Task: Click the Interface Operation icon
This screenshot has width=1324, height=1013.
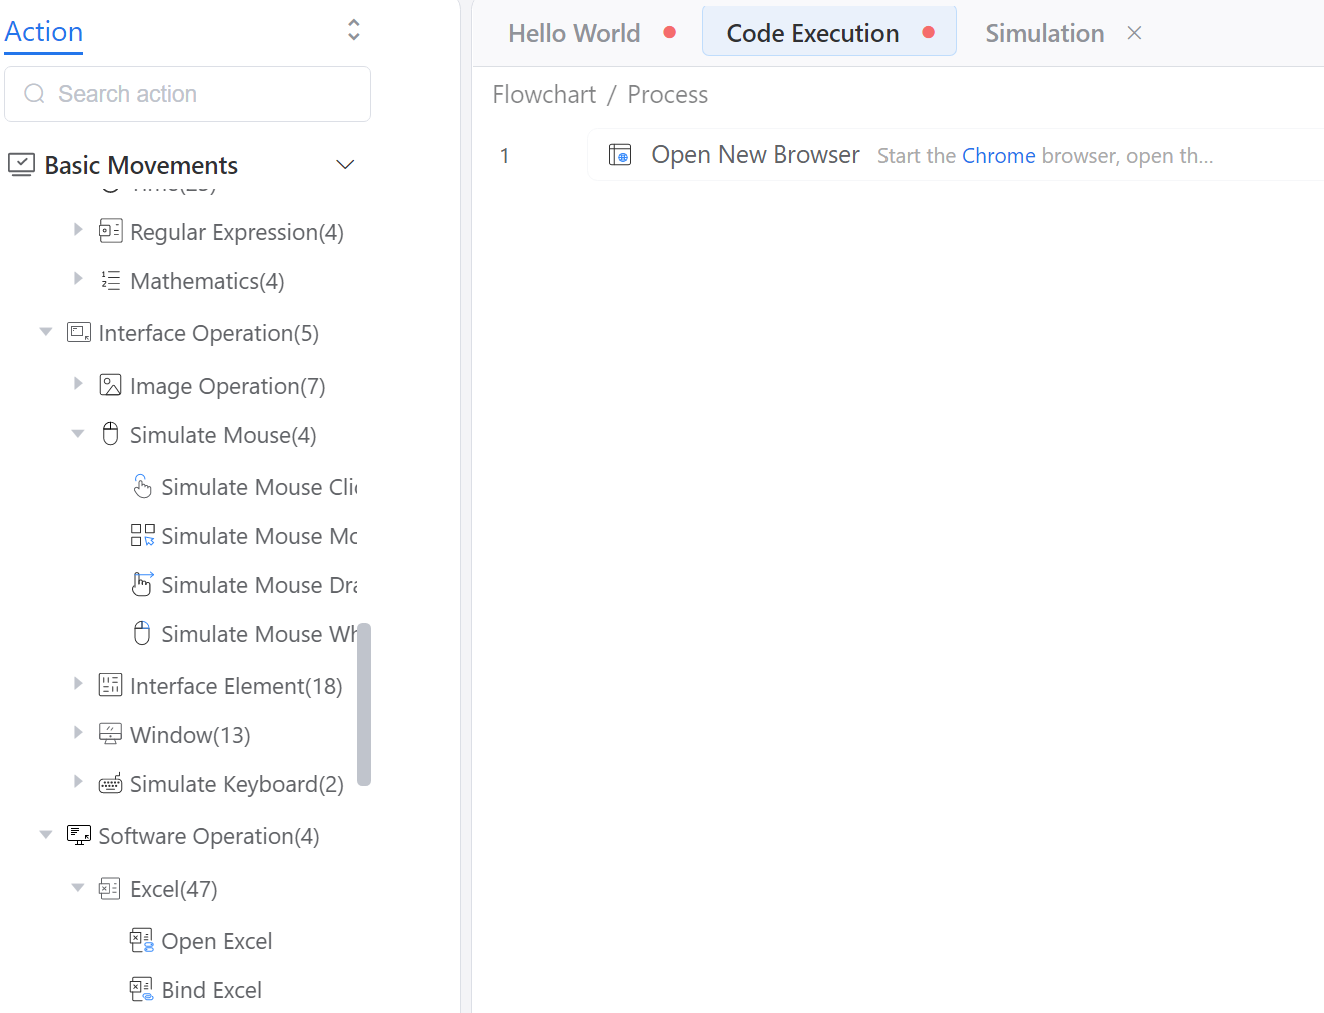Action: pyautogui.click(x=79, y=332)
